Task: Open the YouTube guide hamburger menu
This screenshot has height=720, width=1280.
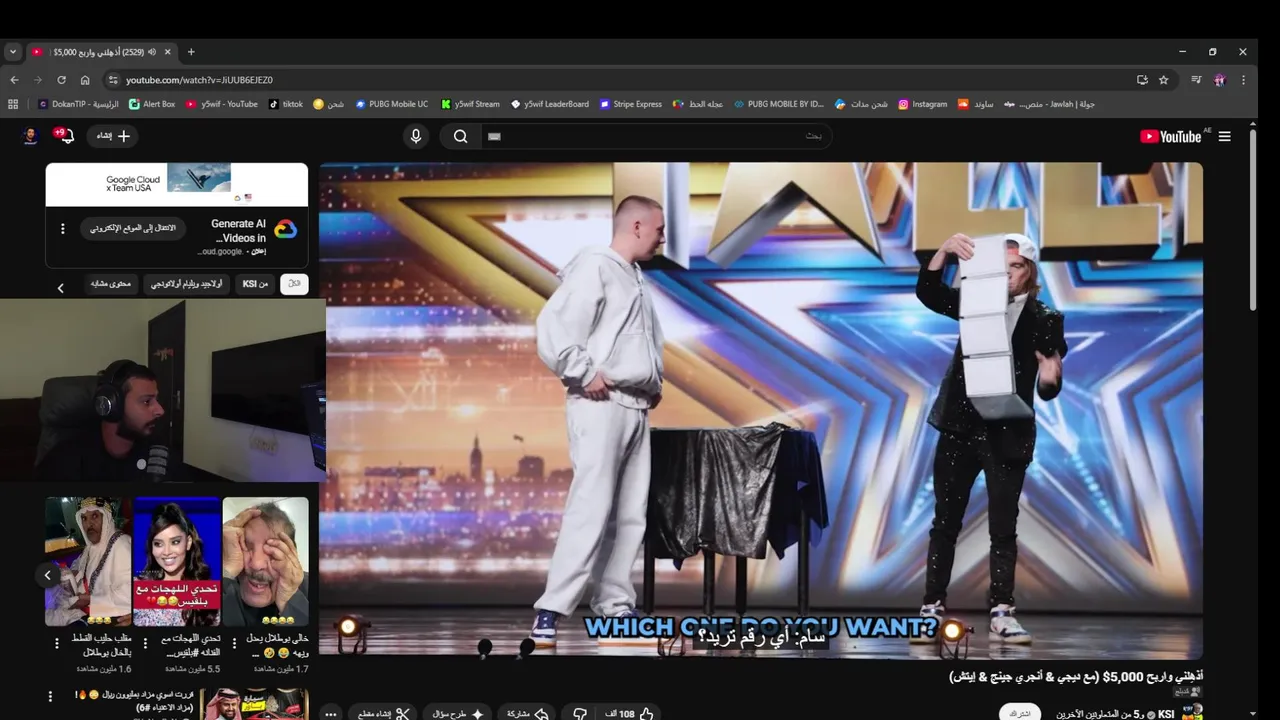Action: (1224, 136)
